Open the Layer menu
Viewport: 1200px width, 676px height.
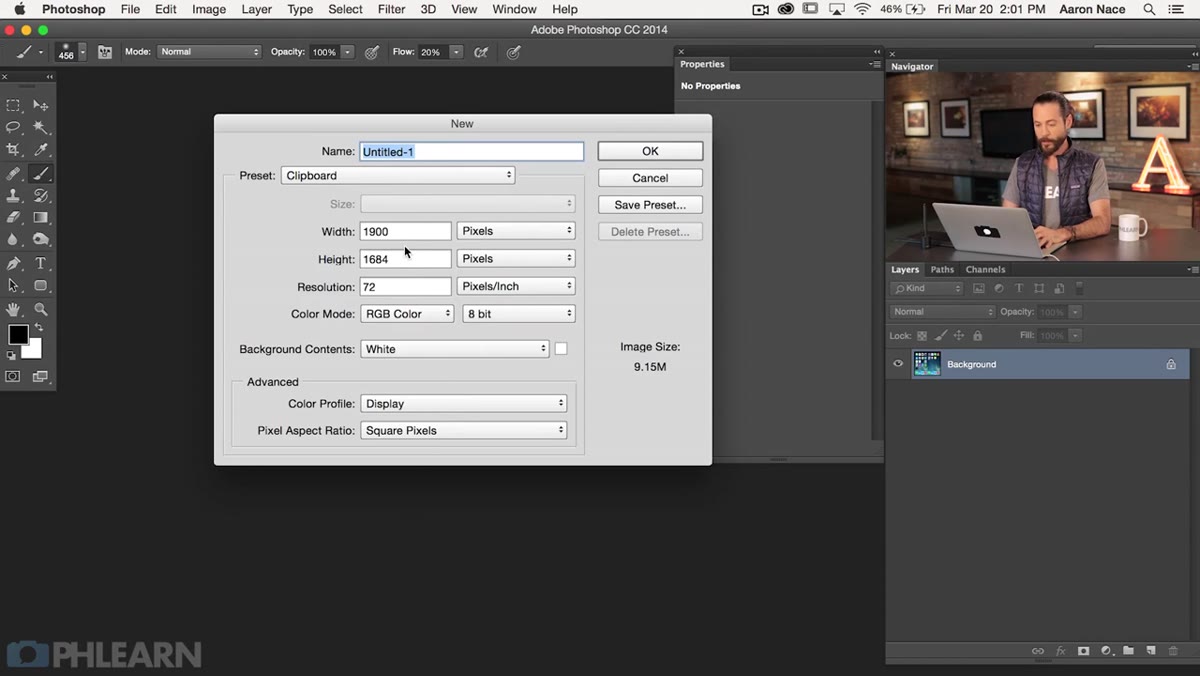click(256, 9)
